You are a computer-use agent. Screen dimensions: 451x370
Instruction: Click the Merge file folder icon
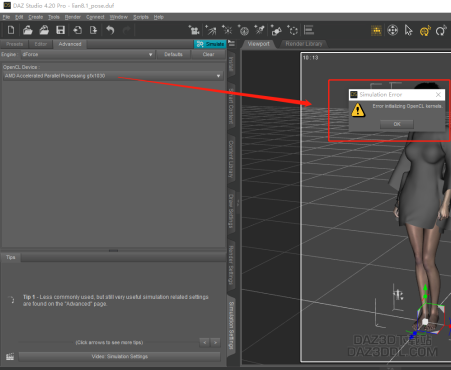44,30
